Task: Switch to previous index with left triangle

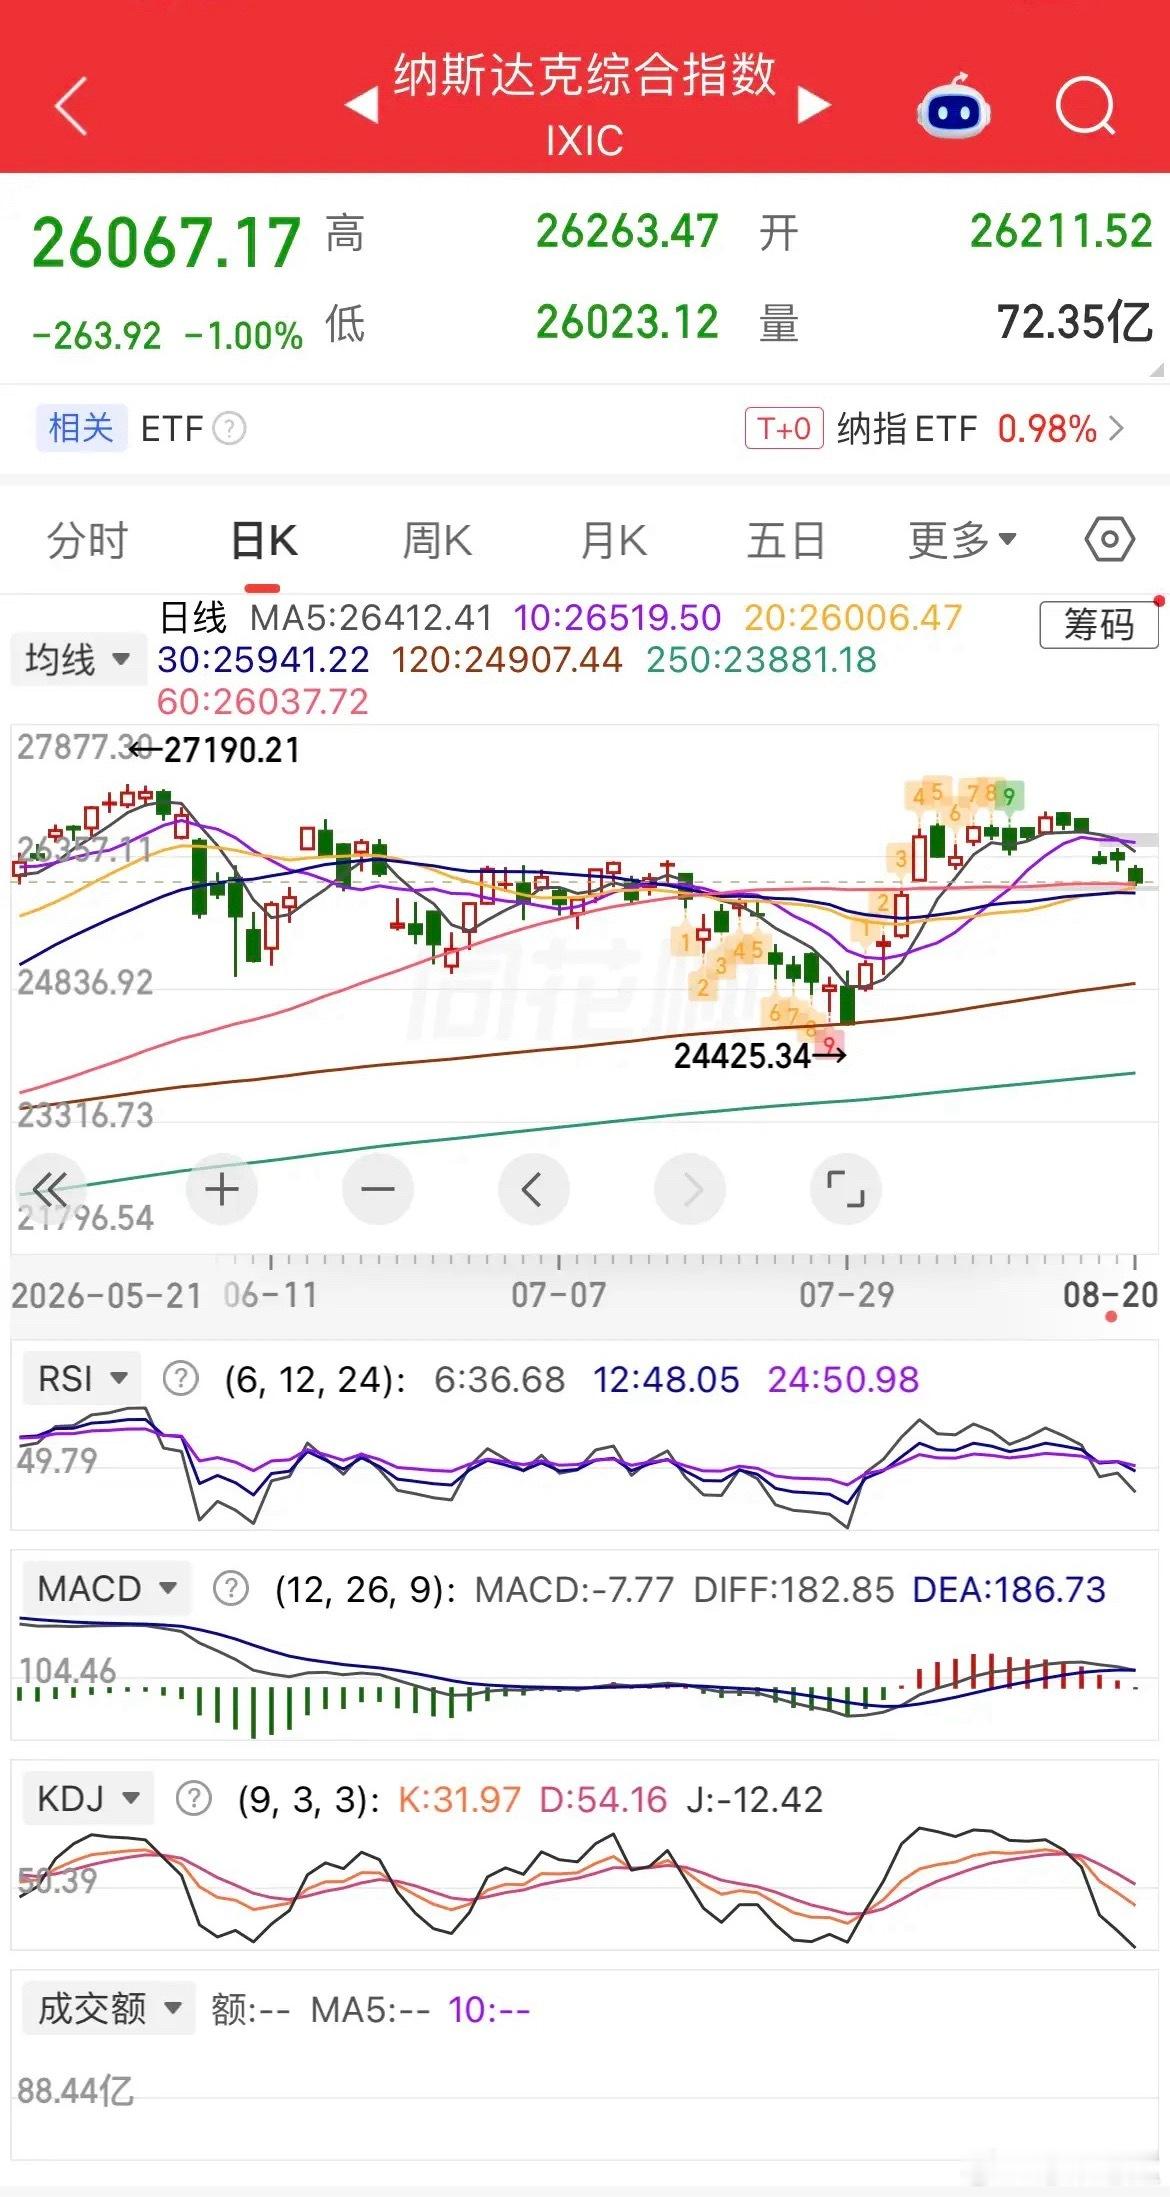Action: point(362,105)
